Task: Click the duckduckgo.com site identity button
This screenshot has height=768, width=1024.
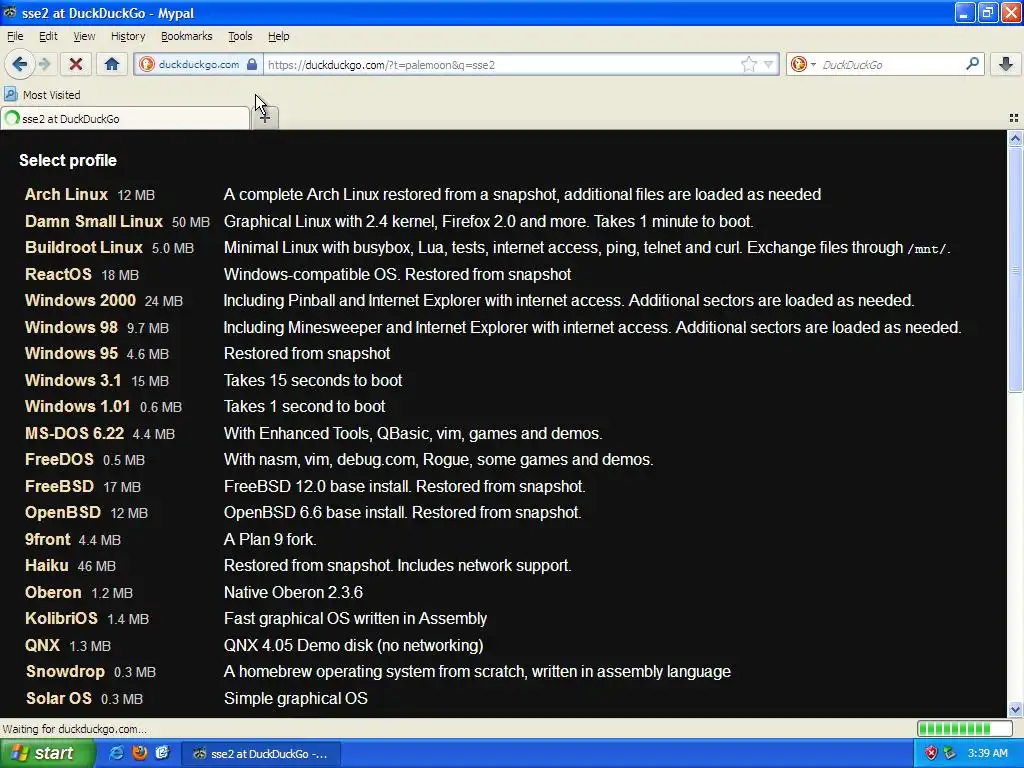Action: tap(199, 64)
